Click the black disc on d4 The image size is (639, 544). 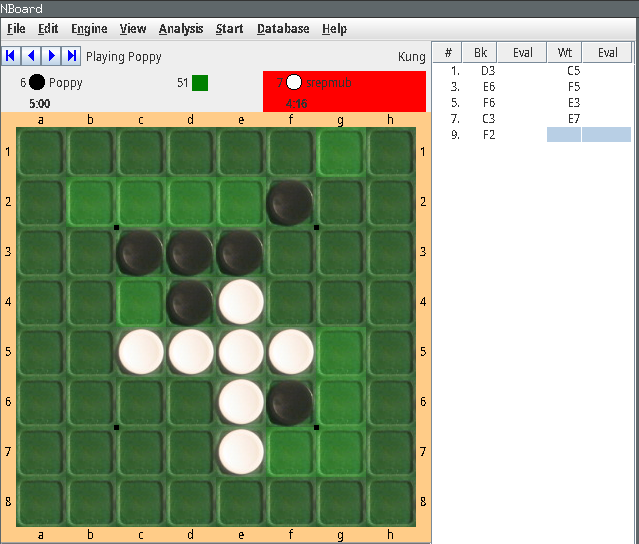[189, 303]
